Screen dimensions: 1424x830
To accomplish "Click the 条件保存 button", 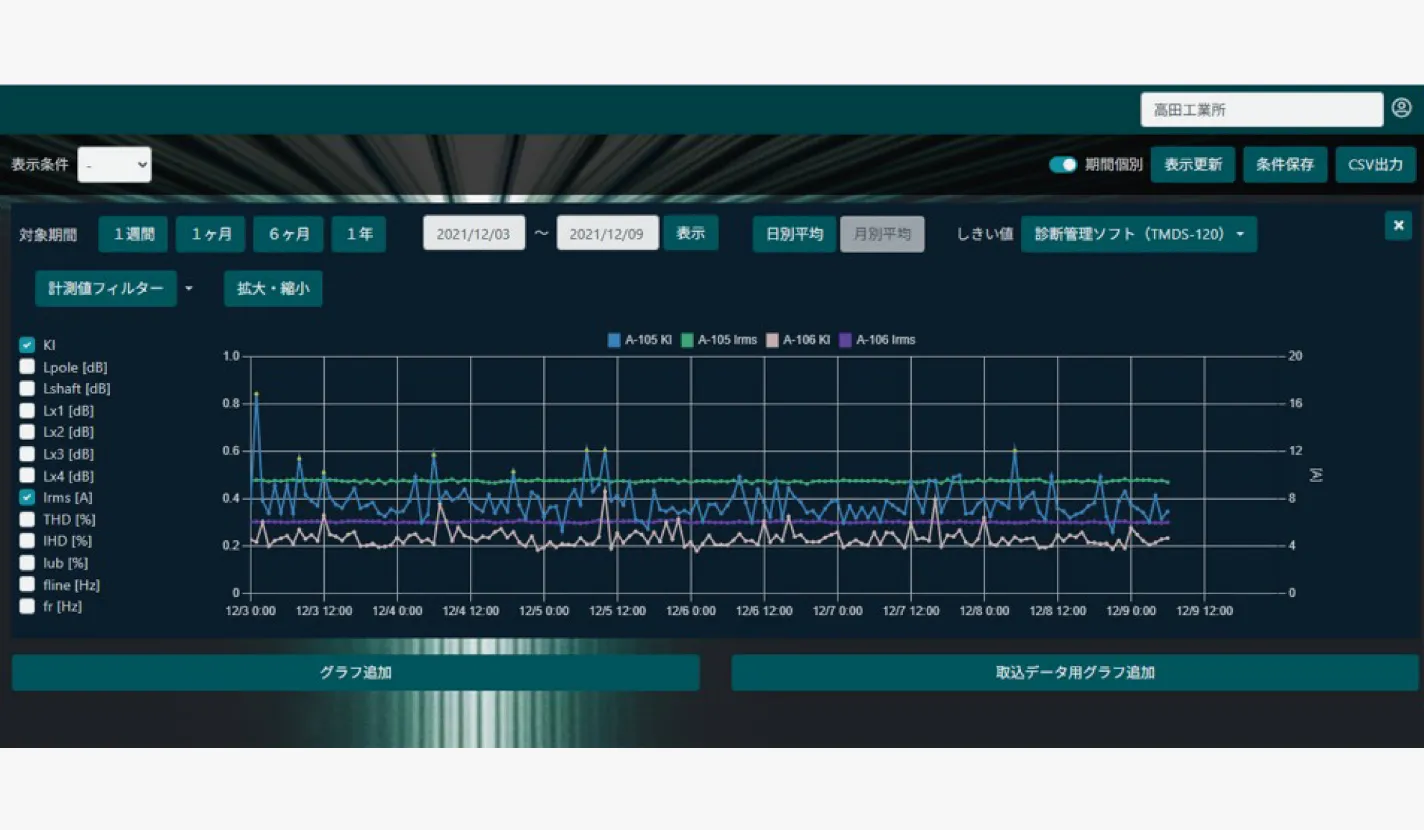I will coord(1284,165).
